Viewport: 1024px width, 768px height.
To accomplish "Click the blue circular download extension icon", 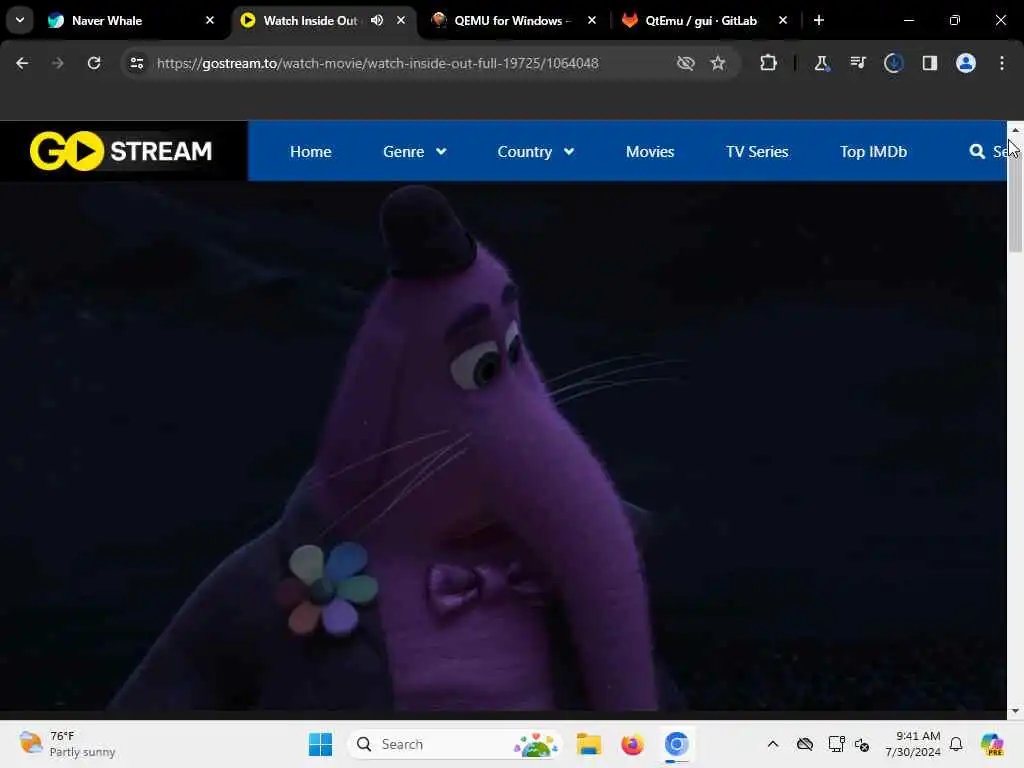I will [893, 63].
